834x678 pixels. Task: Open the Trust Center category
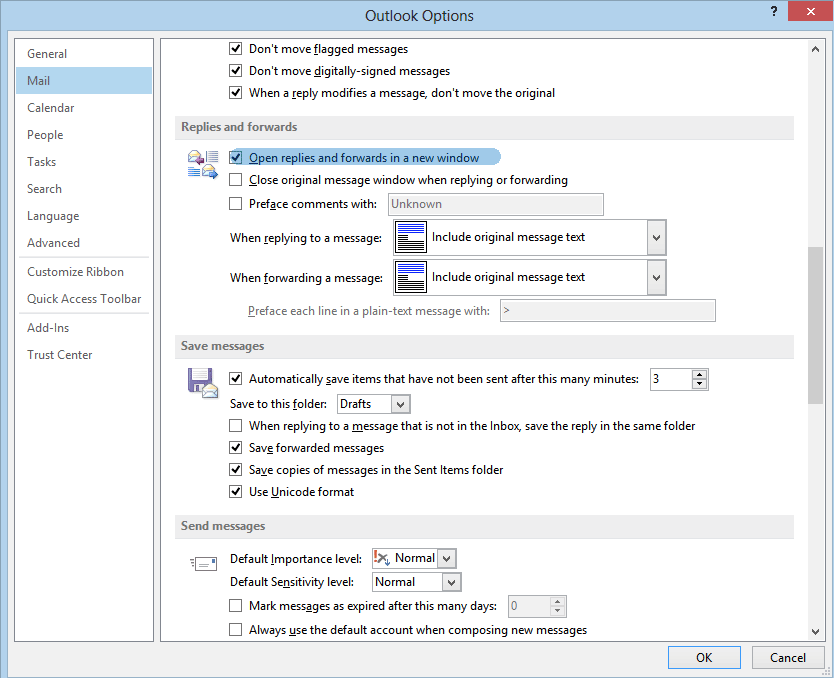point(60,355)
